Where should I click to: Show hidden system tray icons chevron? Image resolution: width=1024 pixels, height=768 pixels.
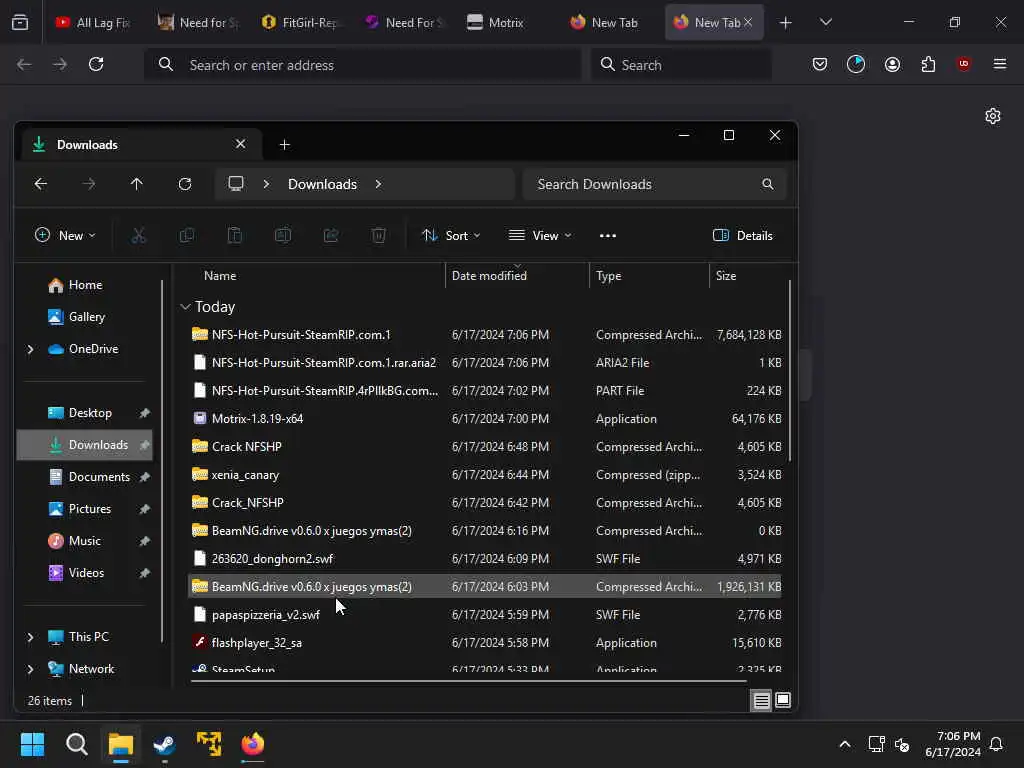[x=844, y=744]
